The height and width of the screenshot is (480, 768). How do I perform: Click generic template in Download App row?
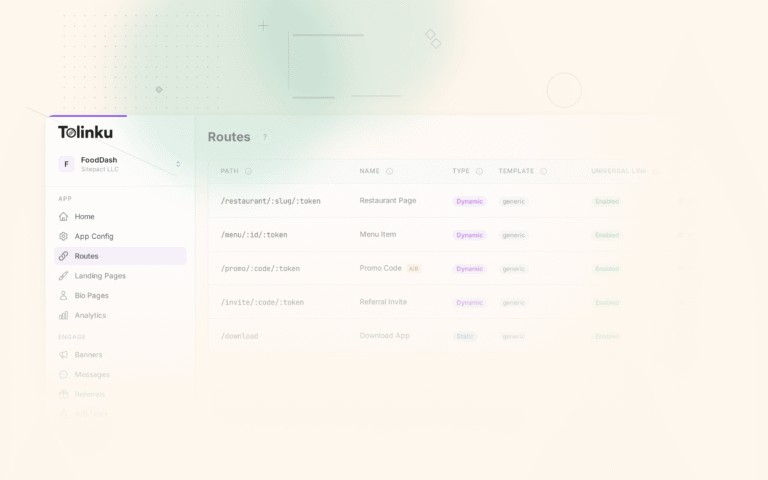coord(513,336)
